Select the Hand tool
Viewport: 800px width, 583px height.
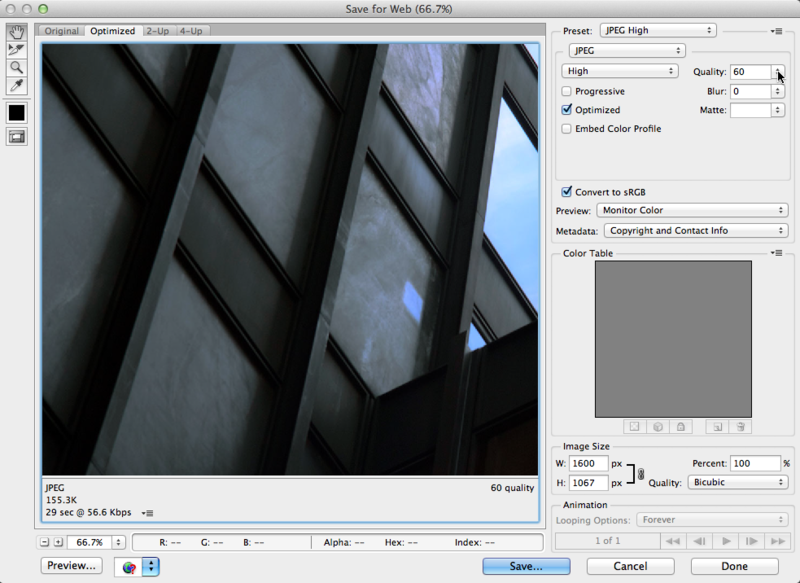point(14,30)
